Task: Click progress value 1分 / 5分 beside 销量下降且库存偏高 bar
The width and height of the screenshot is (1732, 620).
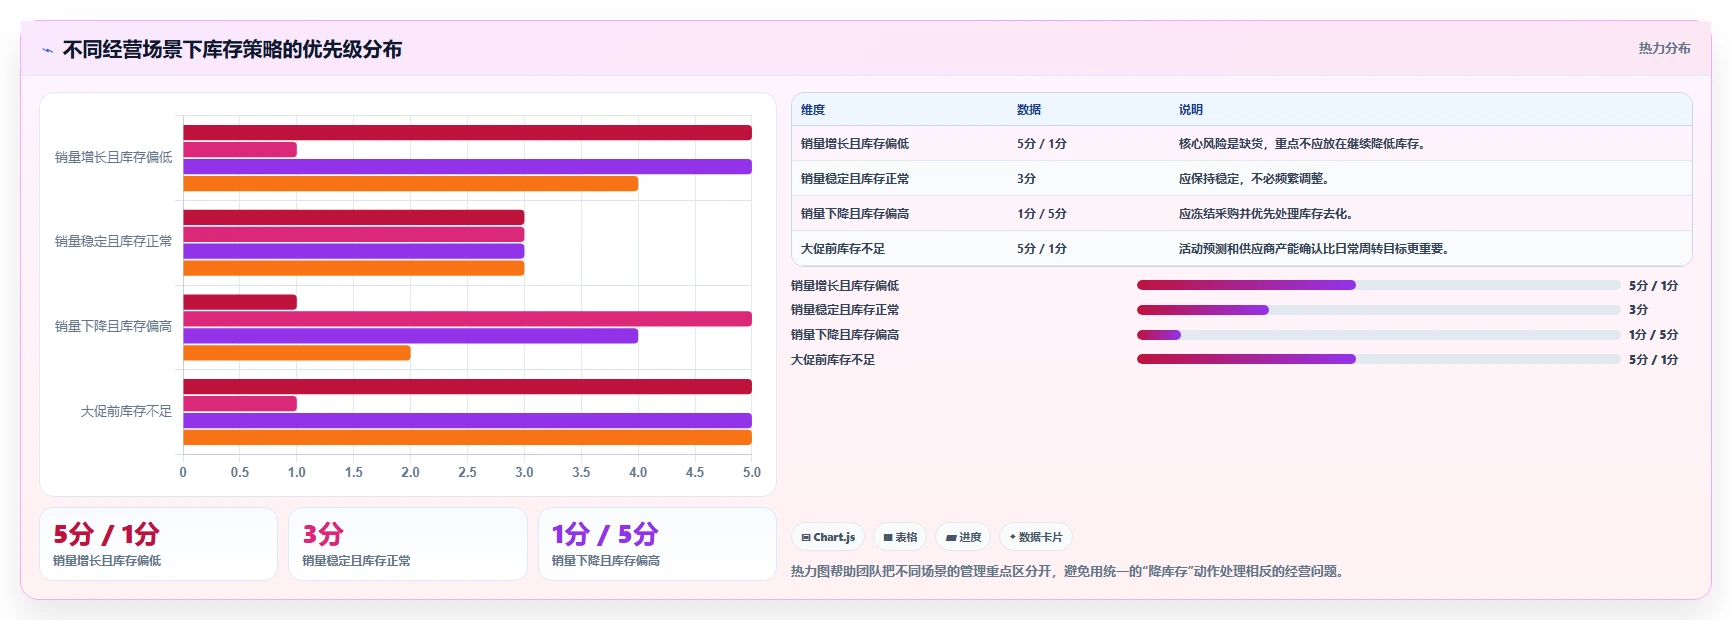Action: tap(1653, 335)
